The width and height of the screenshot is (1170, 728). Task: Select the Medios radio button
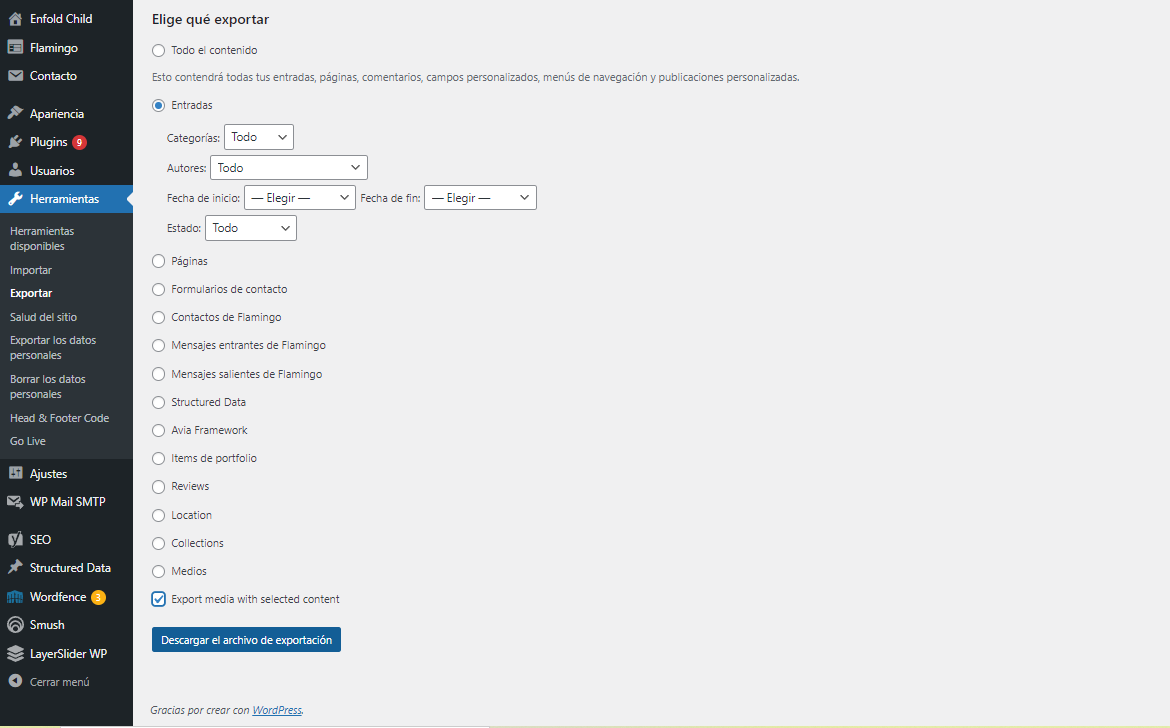click(158, 571)
